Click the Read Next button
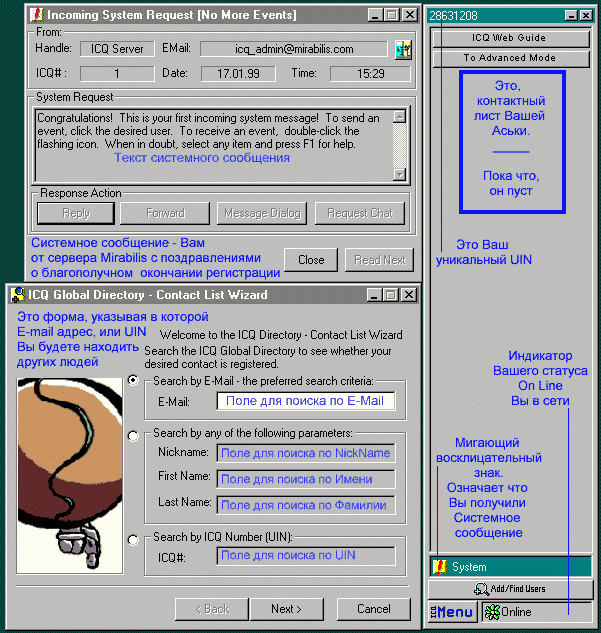 click(x=379, y=260)
